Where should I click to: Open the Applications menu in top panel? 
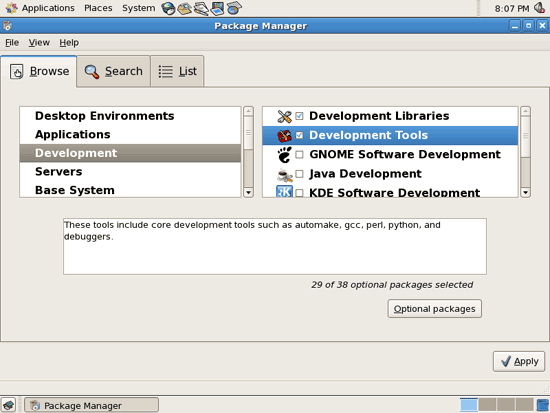point(48,8)
